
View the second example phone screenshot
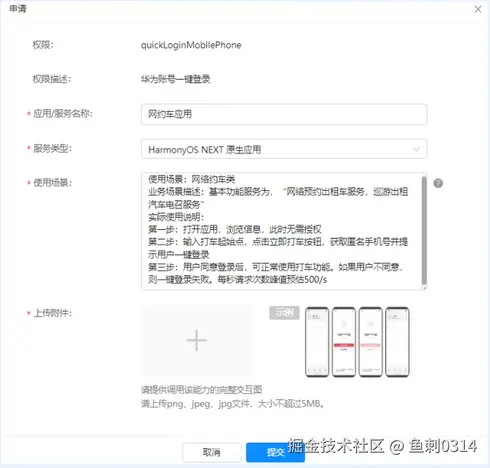[x=344, y=342]
